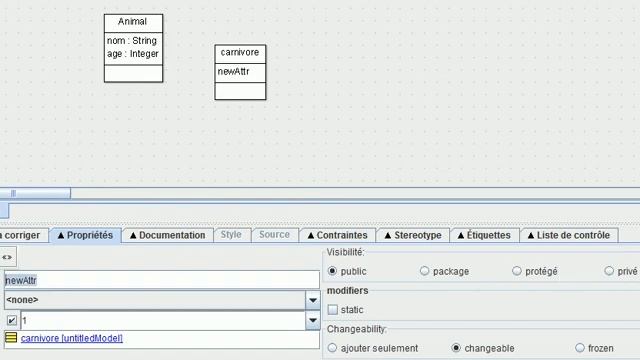Screen dimensions: 640x360
Task: Open the Documentation tab
Action: click(167, 235)
